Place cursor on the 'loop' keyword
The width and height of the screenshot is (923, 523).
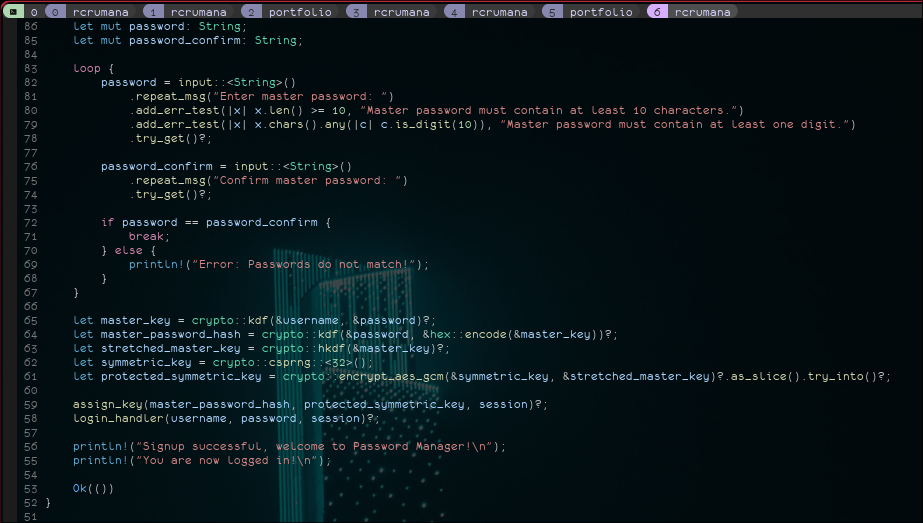click(87, 68)
